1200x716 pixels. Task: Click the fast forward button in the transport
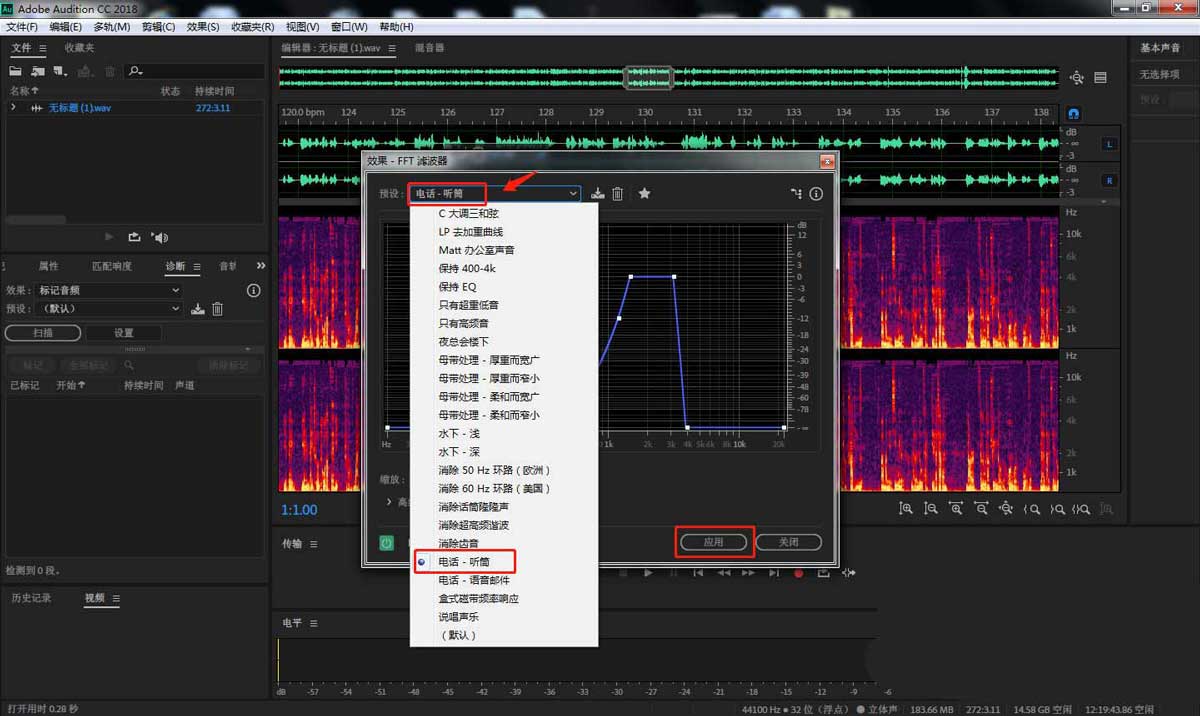(749, 573)
